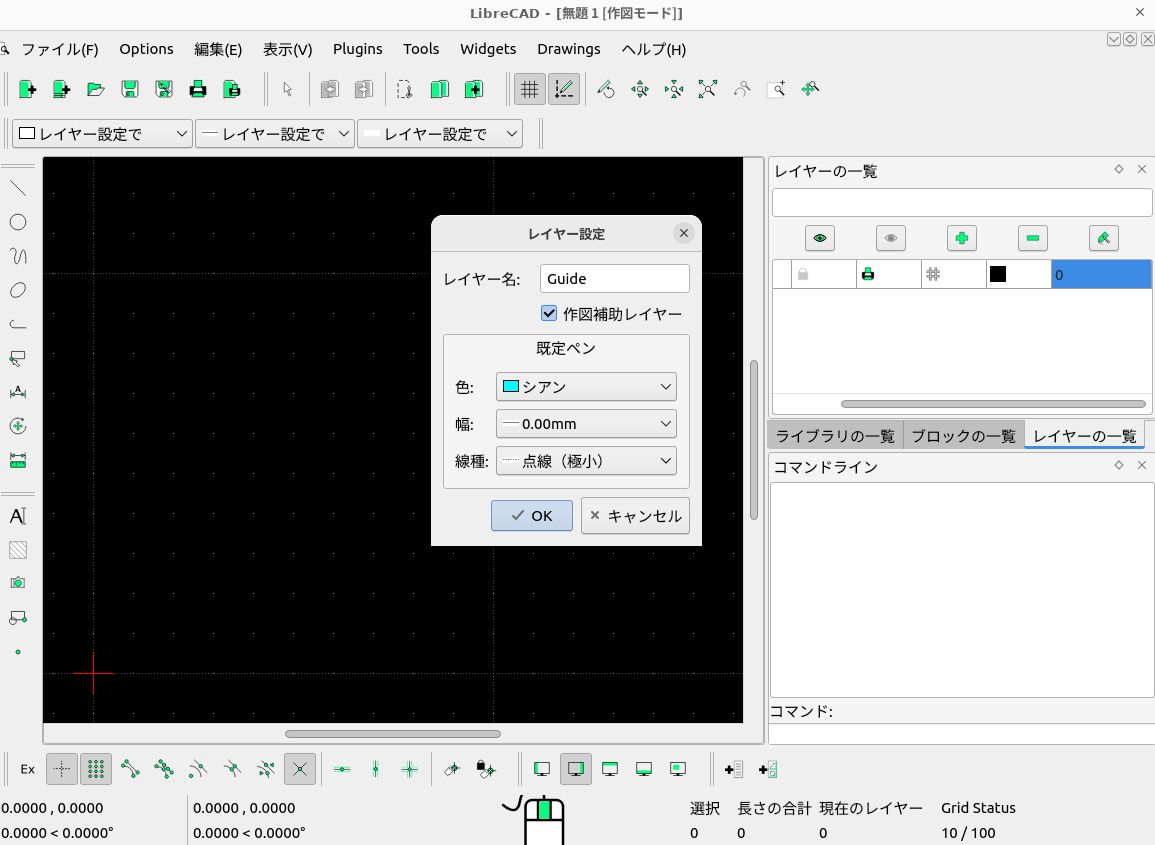Click the print icon in top toolbar

click(x=198, y=89)
